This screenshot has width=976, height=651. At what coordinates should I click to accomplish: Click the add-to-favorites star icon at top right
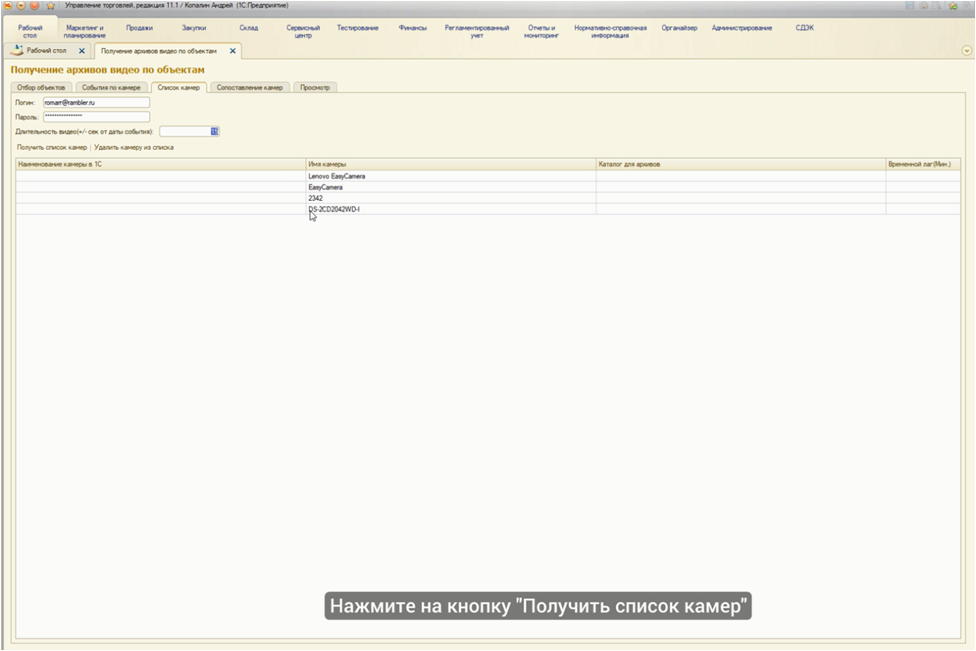tap(953, 6)
